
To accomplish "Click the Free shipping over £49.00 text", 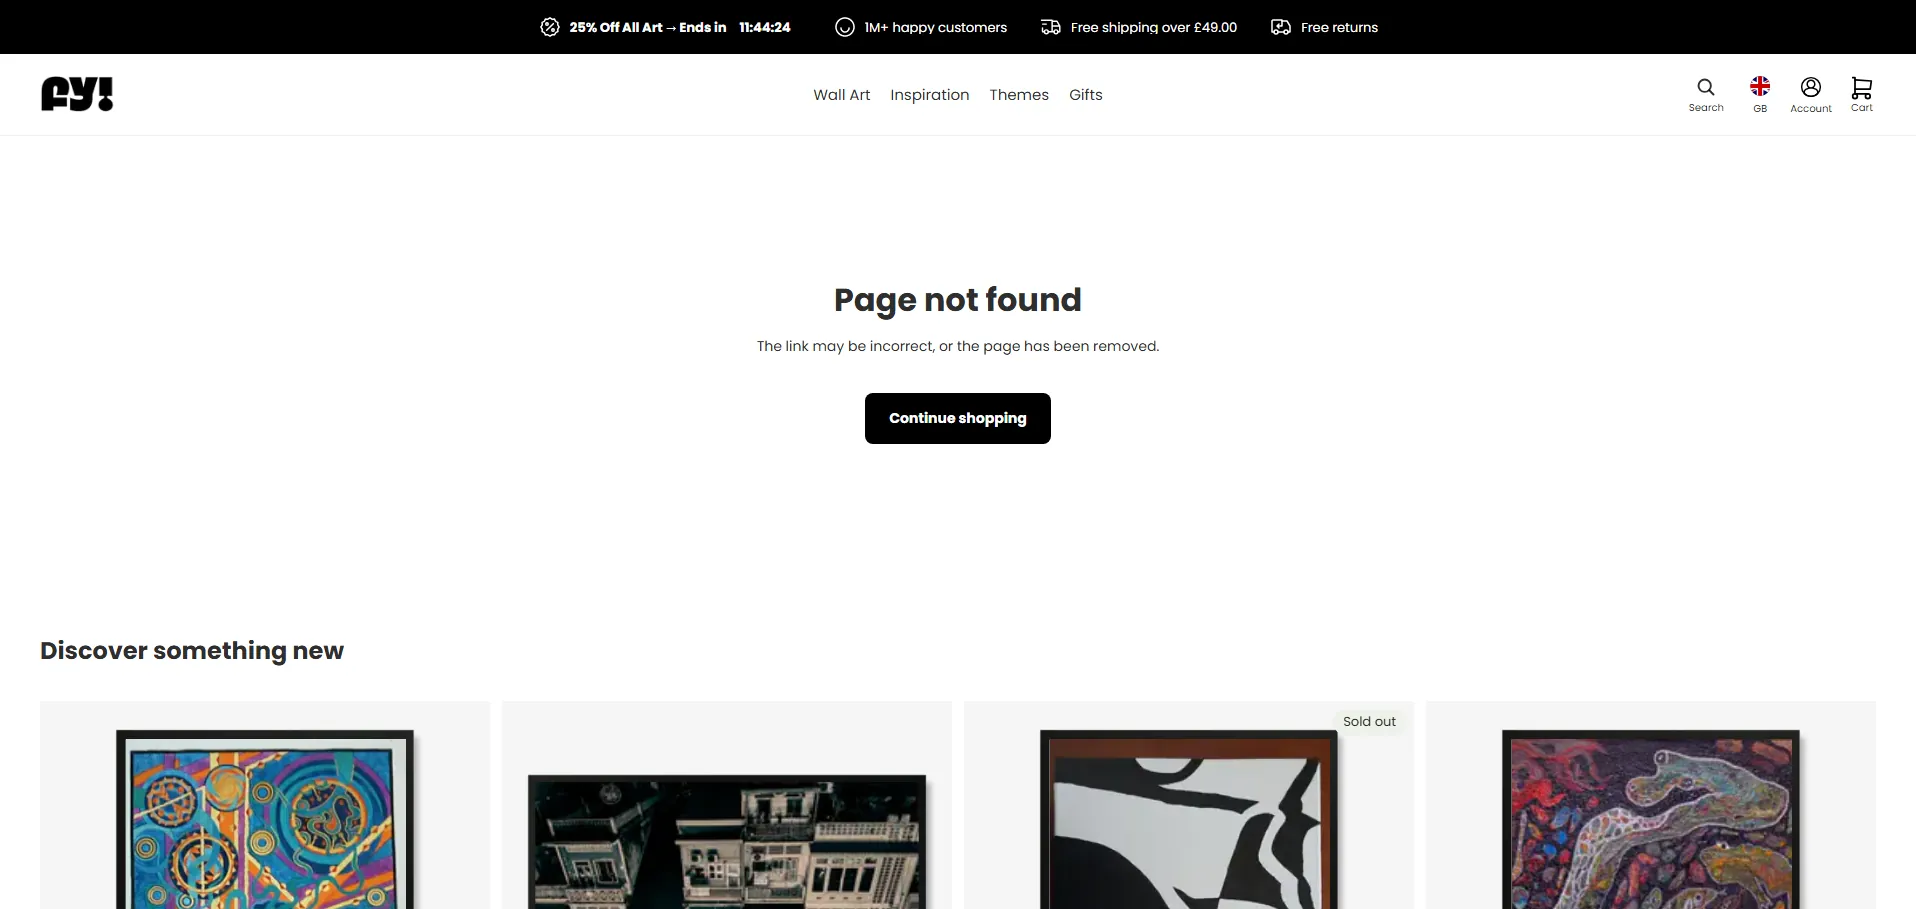I will click(x=1154, y=27).
